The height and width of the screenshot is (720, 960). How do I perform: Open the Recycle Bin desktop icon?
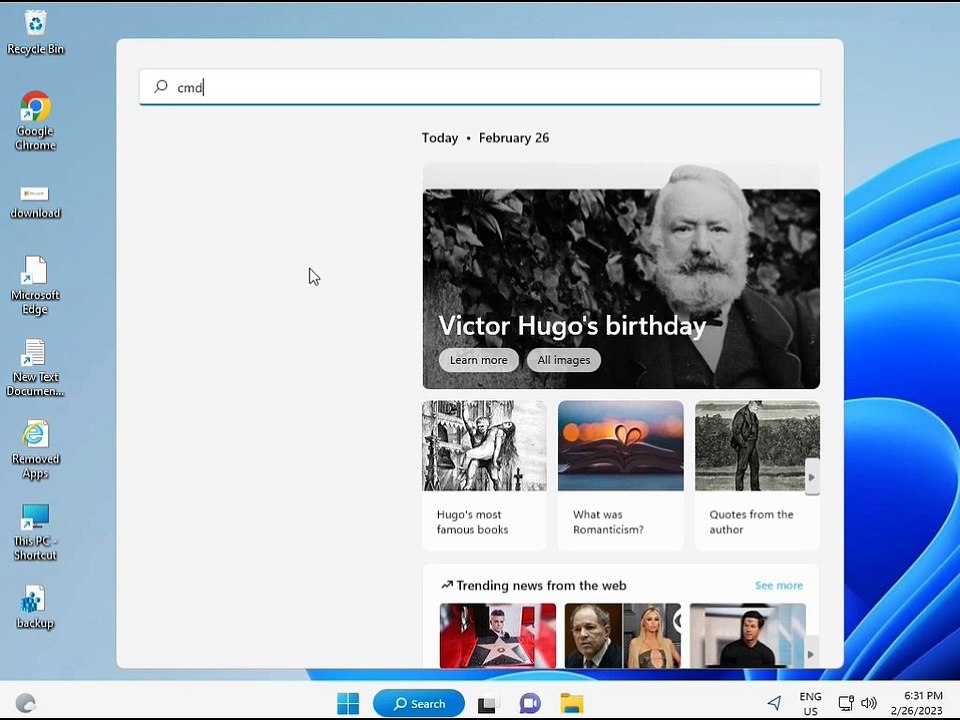click(x=36, y=32)
